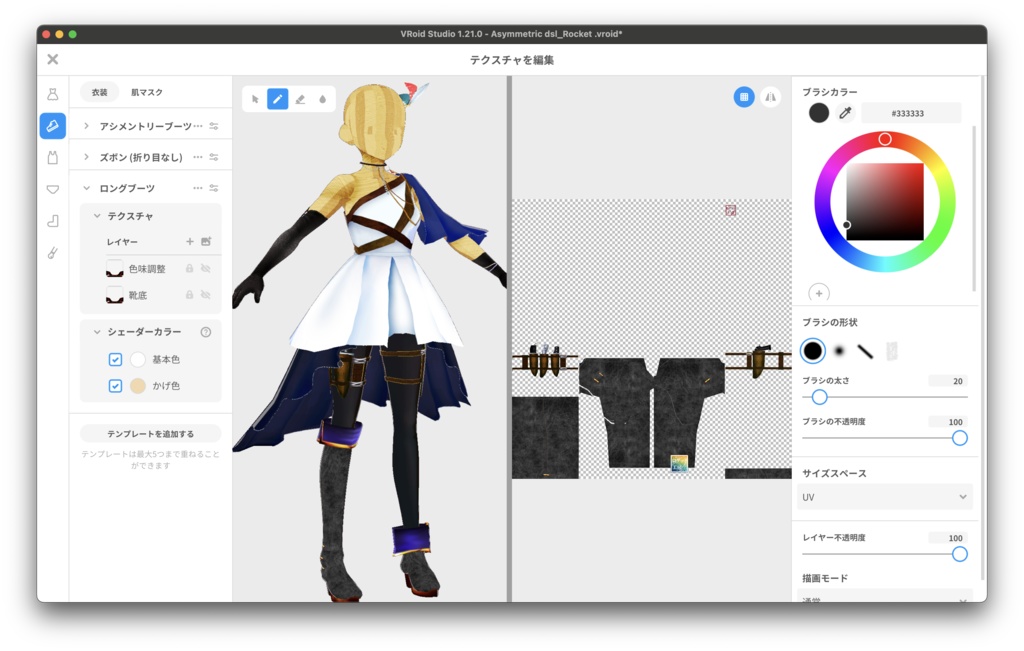Click the テンプレートを追加する button
Viewport: 1024px width, 651px height.
point(150,433)
